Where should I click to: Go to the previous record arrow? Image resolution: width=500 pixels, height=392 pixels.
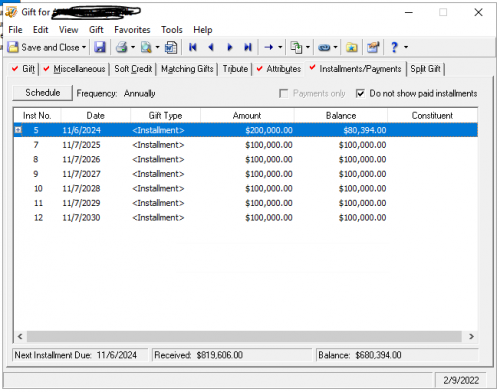pos(211,47)
